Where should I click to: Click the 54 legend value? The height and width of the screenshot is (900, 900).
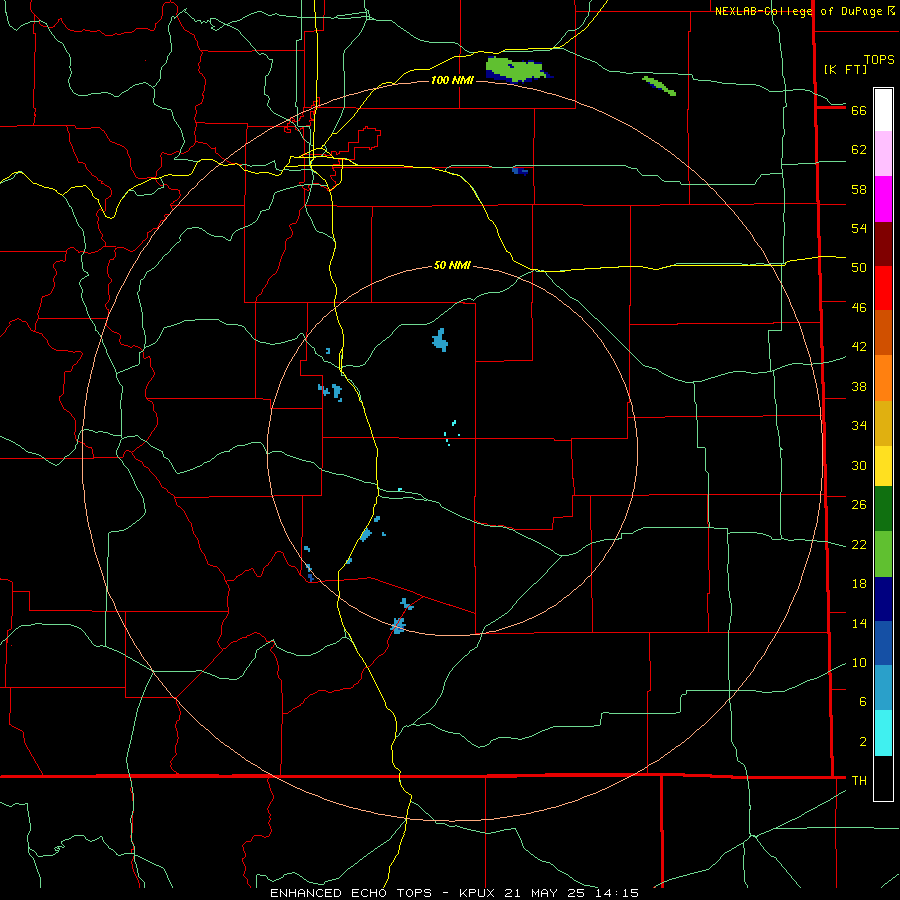(x=859, y=228)
